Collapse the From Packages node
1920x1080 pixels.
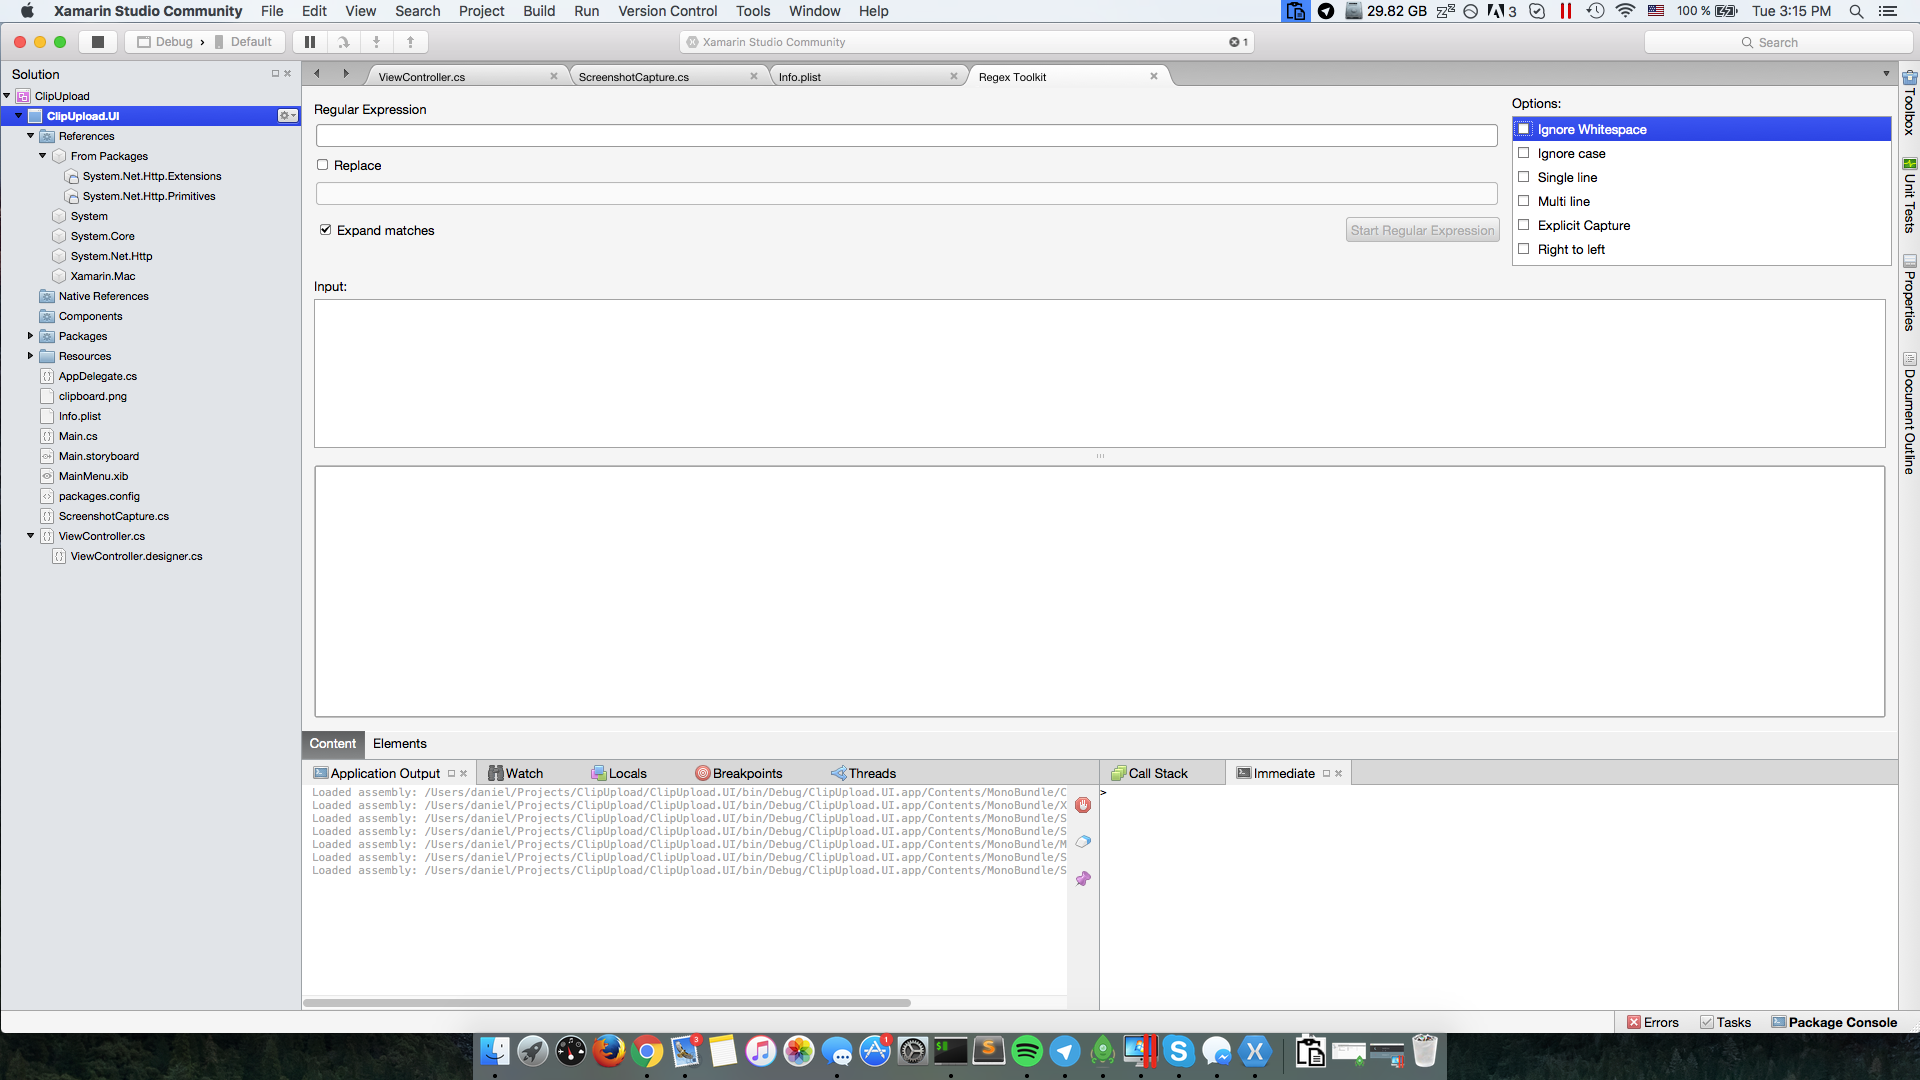(x=43, y=156)
